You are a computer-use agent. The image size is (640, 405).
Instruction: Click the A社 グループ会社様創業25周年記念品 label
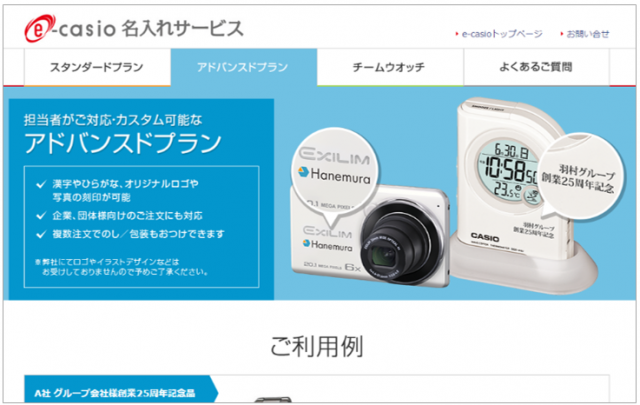(115, 393)
